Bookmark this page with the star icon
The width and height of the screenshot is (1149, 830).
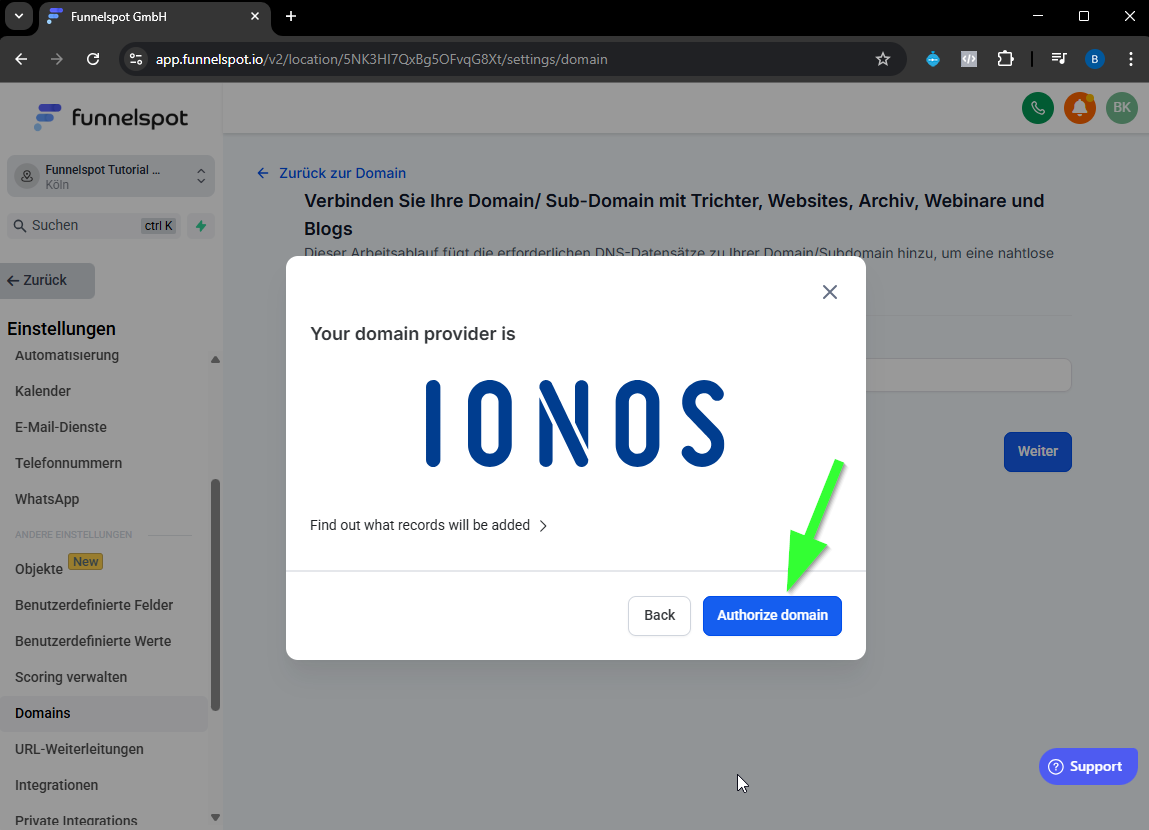tap(882, 59)
